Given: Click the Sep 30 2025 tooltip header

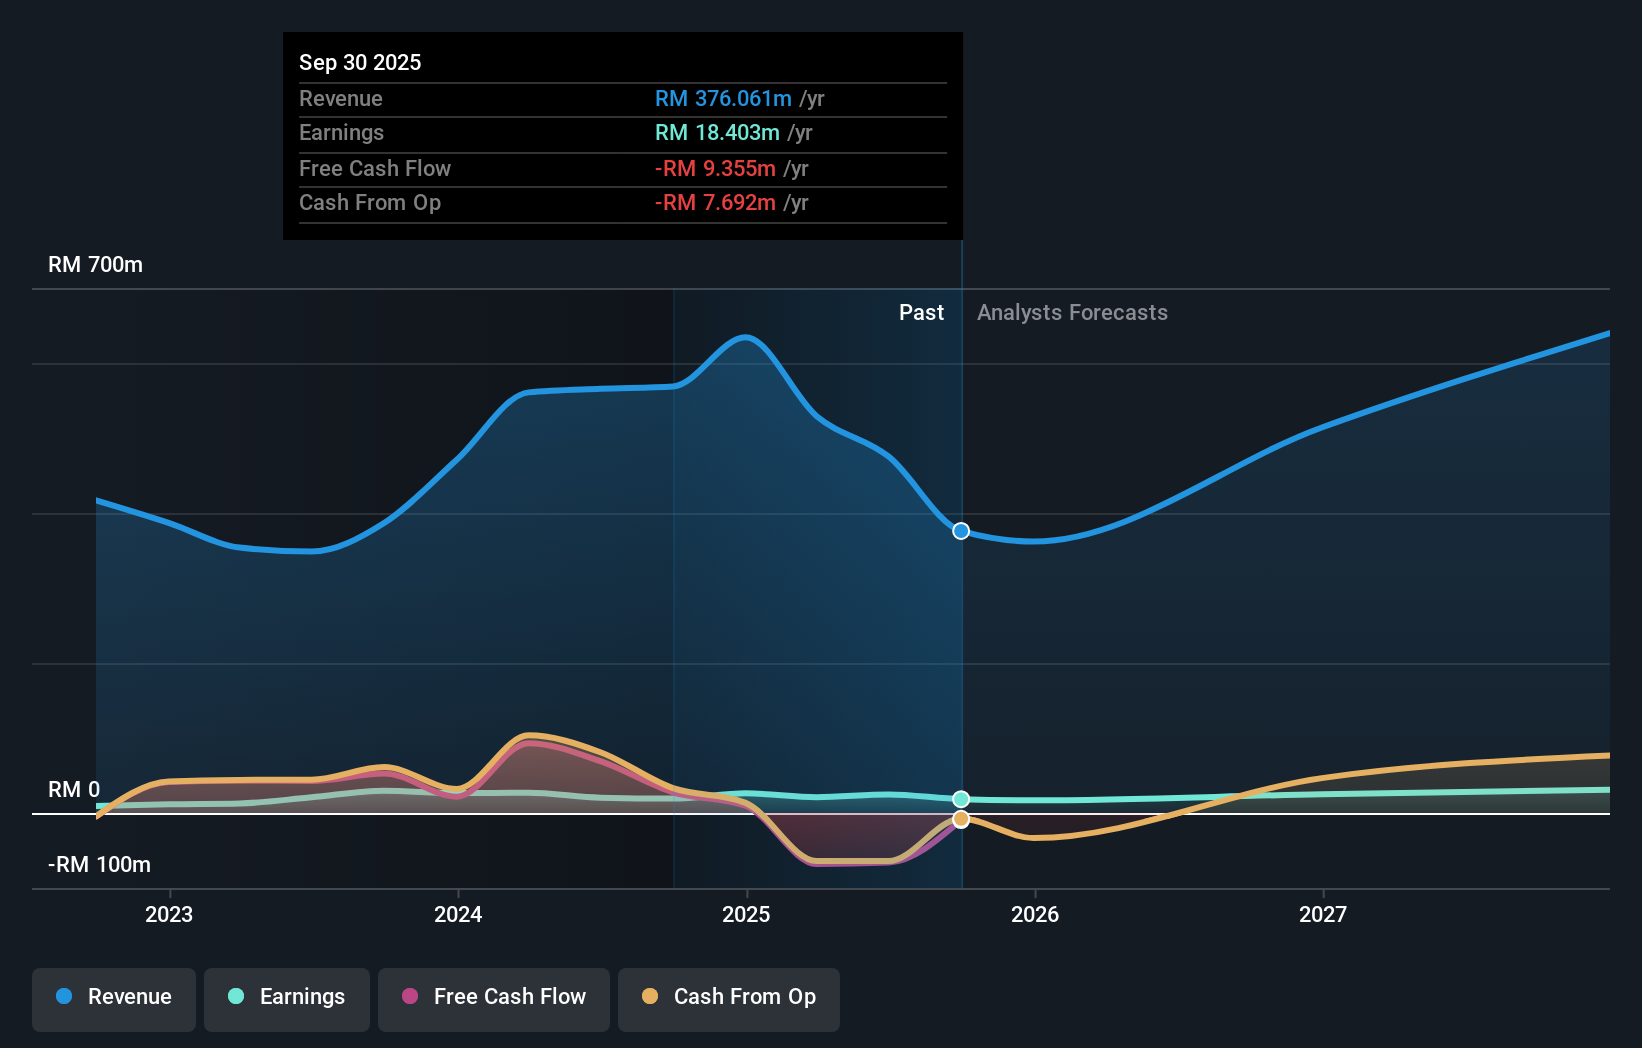Looking at the screenshot, I should pos(360,62).
